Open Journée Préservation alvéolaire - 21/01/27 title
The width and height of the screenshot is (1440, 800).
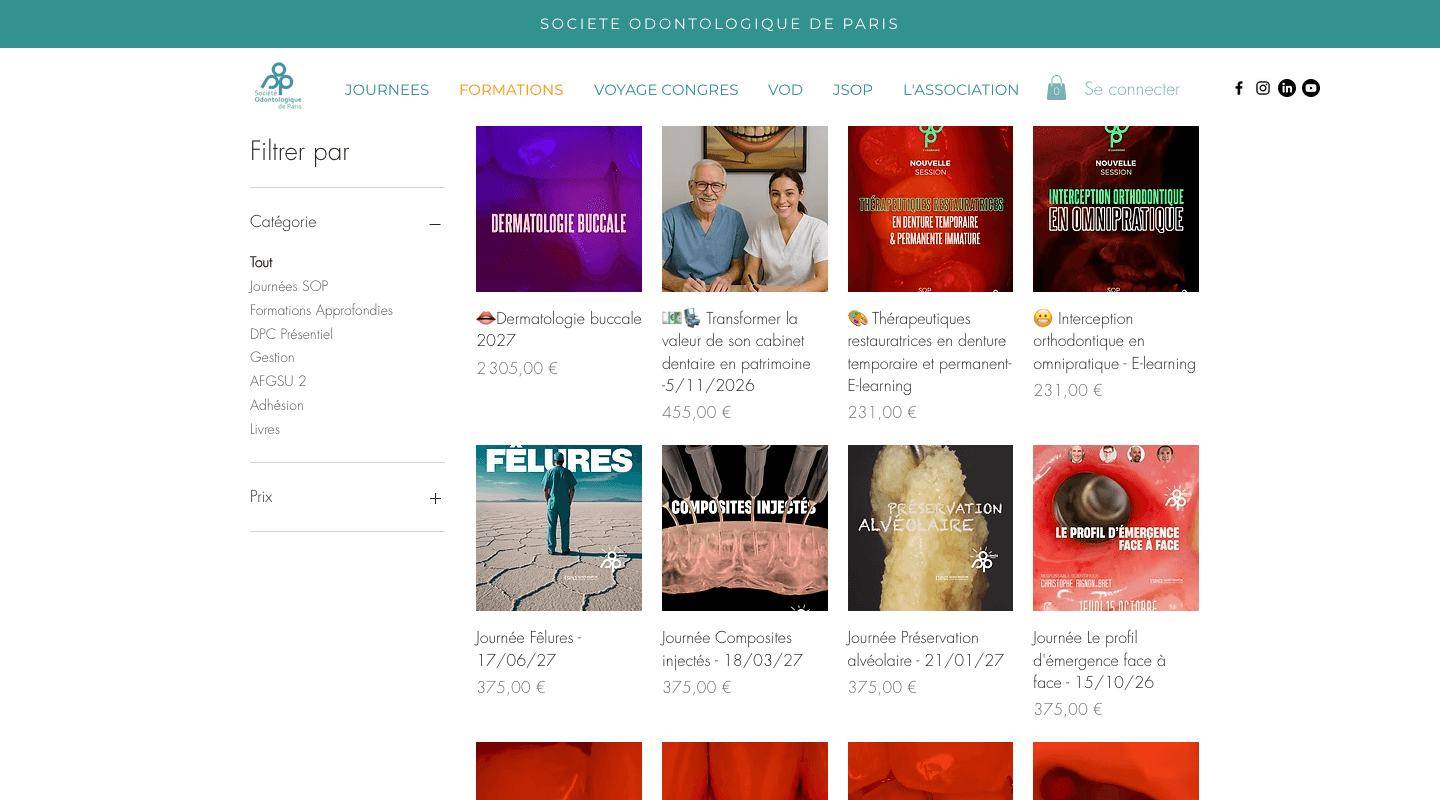tap(926, 649)
